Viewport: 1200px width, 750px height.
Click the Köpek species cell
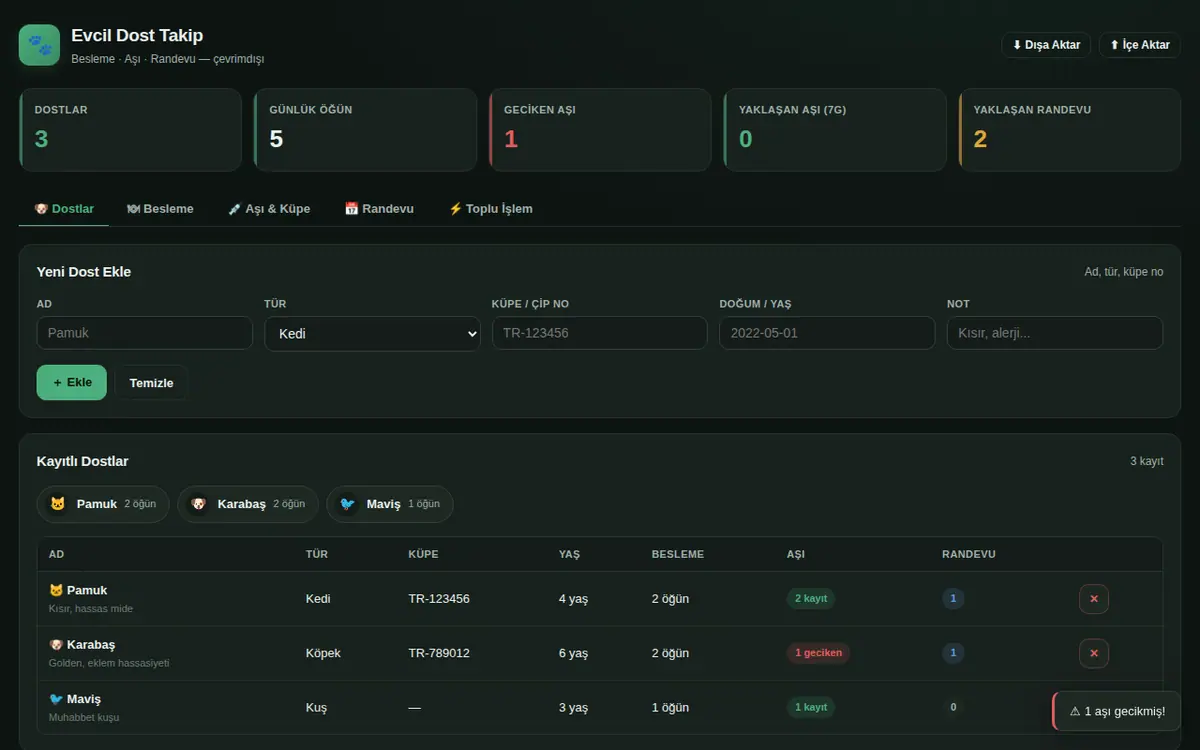pyautogui.click(x=323, y=653)
